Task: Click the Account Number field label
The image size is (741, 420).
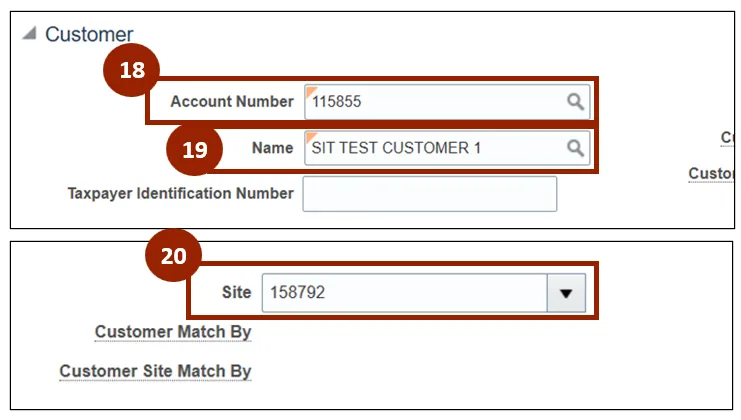Action: tap(232, 102)
